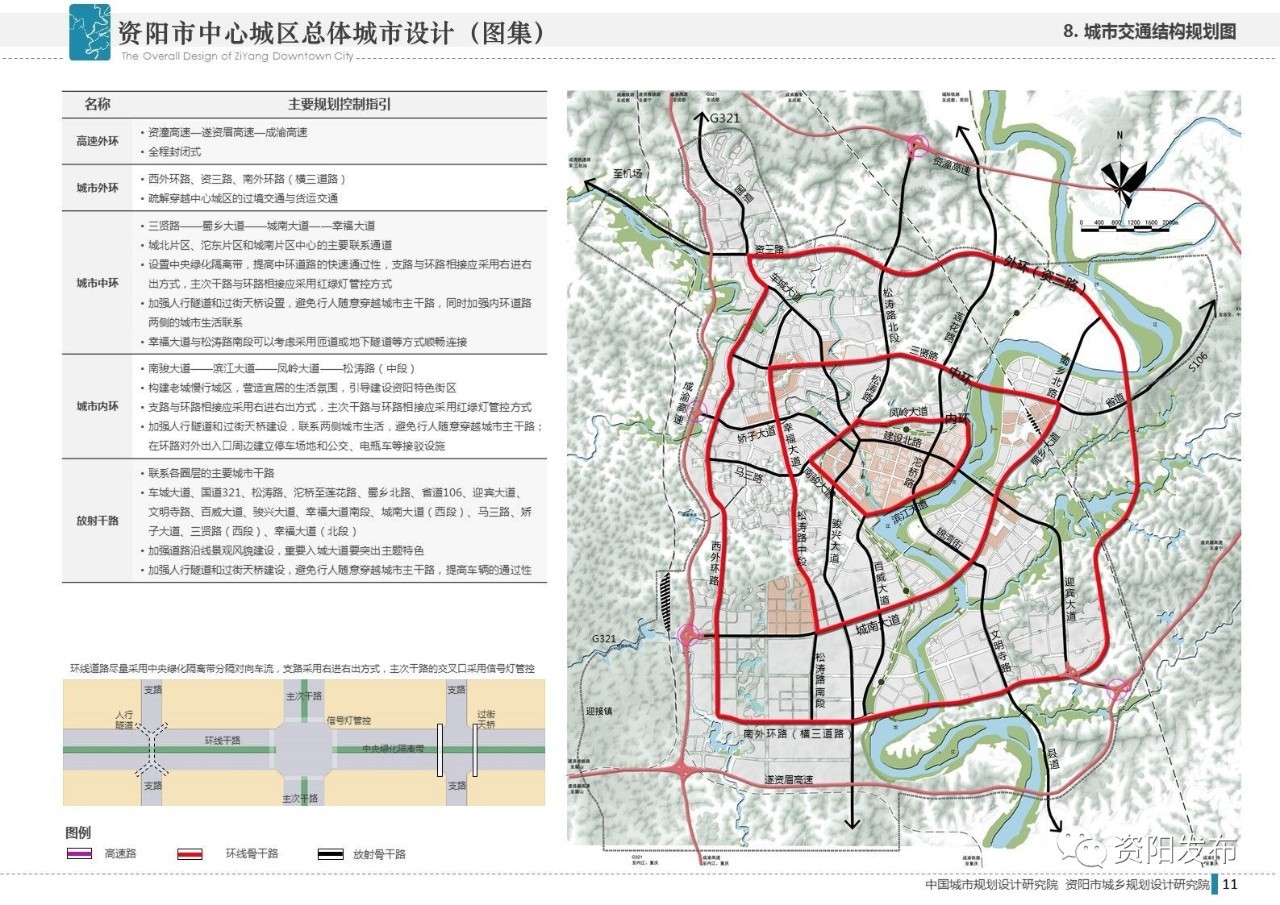Click the pedestrian tunnel dashed Y symbol
1280x905 pixels.
coord(152,747)
